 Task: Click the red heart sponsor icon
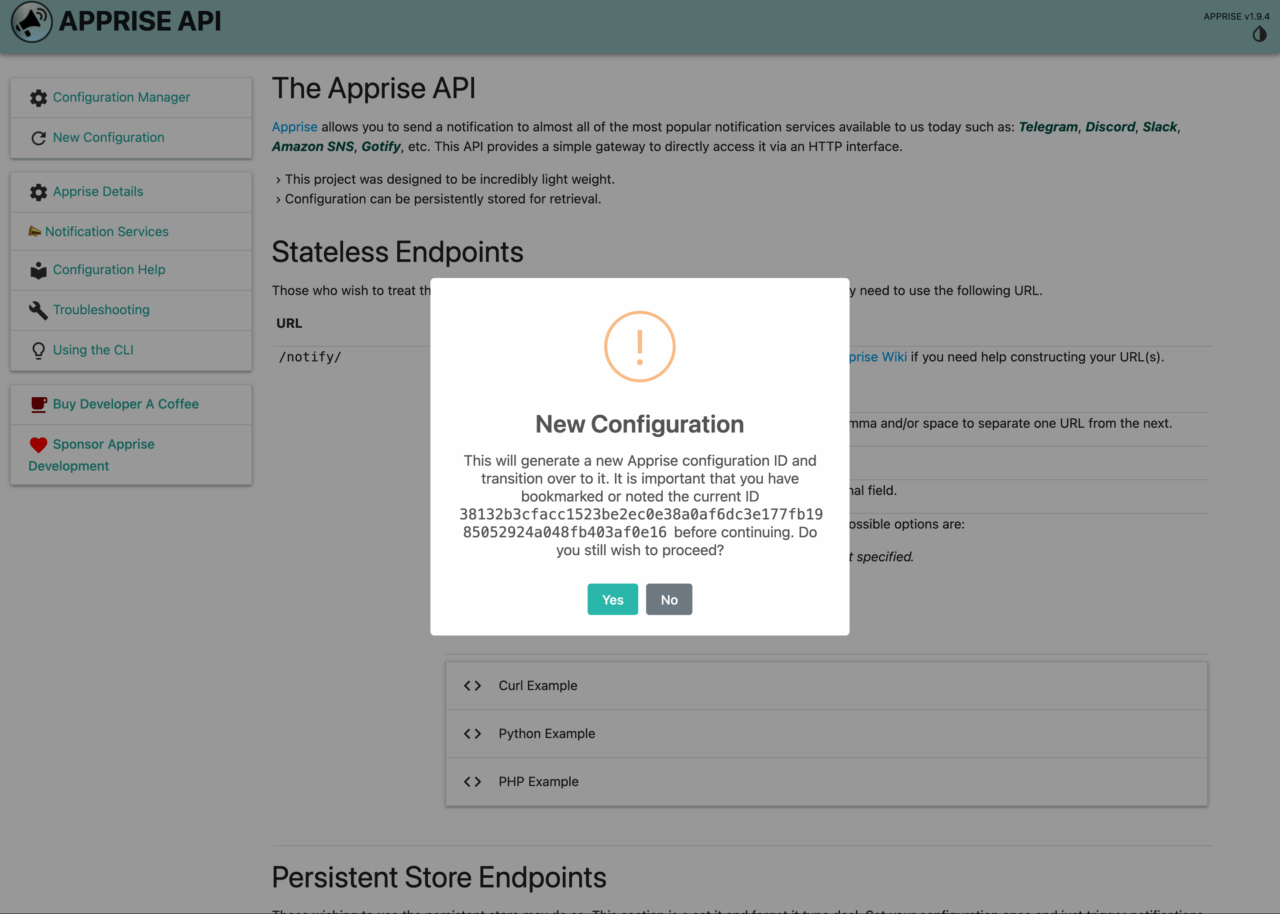(x=38, y=445)
